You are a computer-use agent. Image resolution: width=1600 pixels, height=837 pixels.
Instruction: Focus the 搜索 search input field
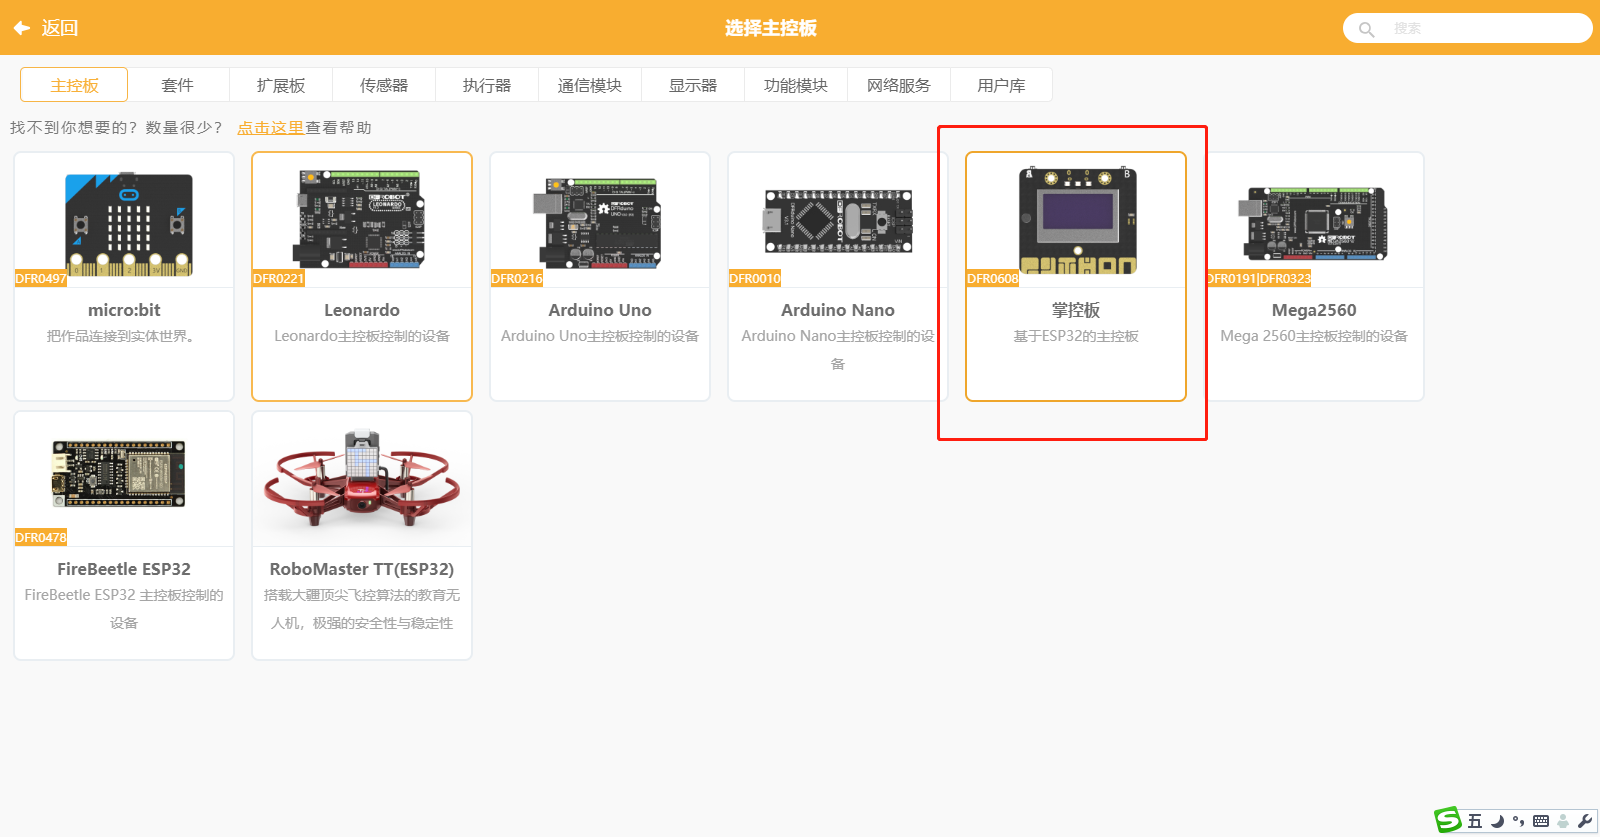coord(1467,28)
